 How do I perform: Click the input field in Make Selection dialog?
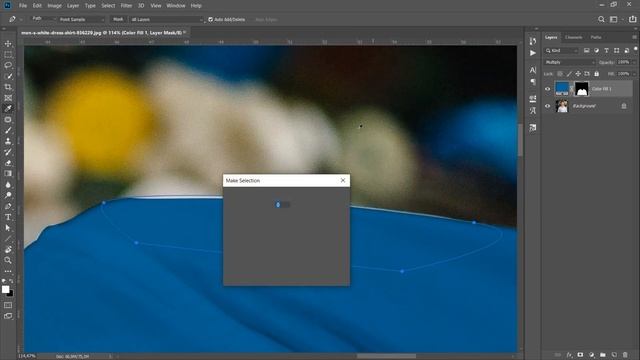(x=283, y=204)
